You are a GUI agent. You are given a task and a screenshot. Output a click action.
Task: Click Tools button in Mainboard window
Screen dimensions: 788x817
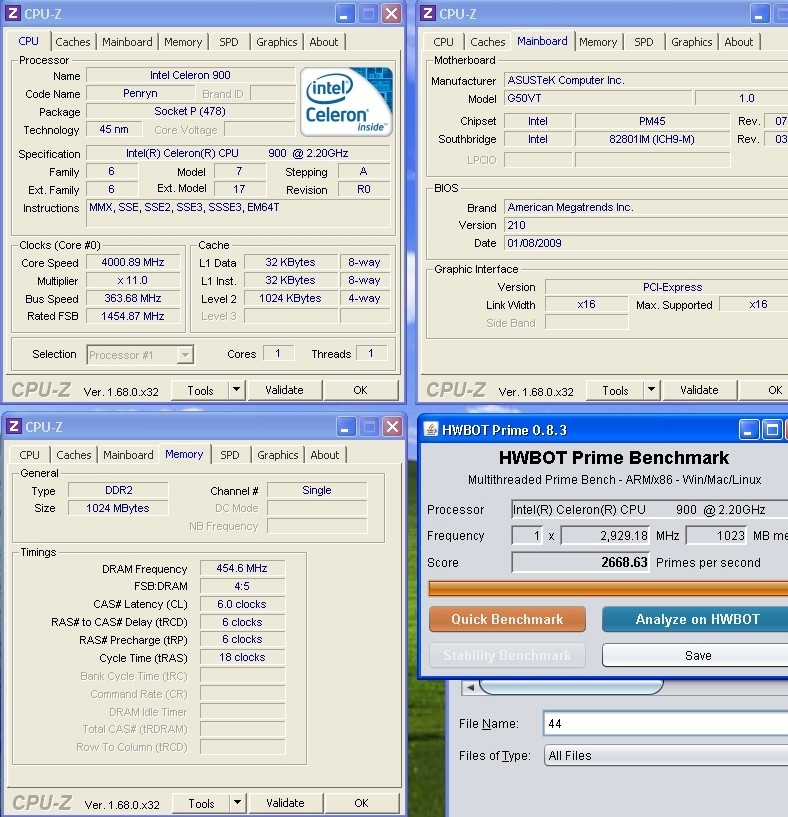[x=615, y=390]
